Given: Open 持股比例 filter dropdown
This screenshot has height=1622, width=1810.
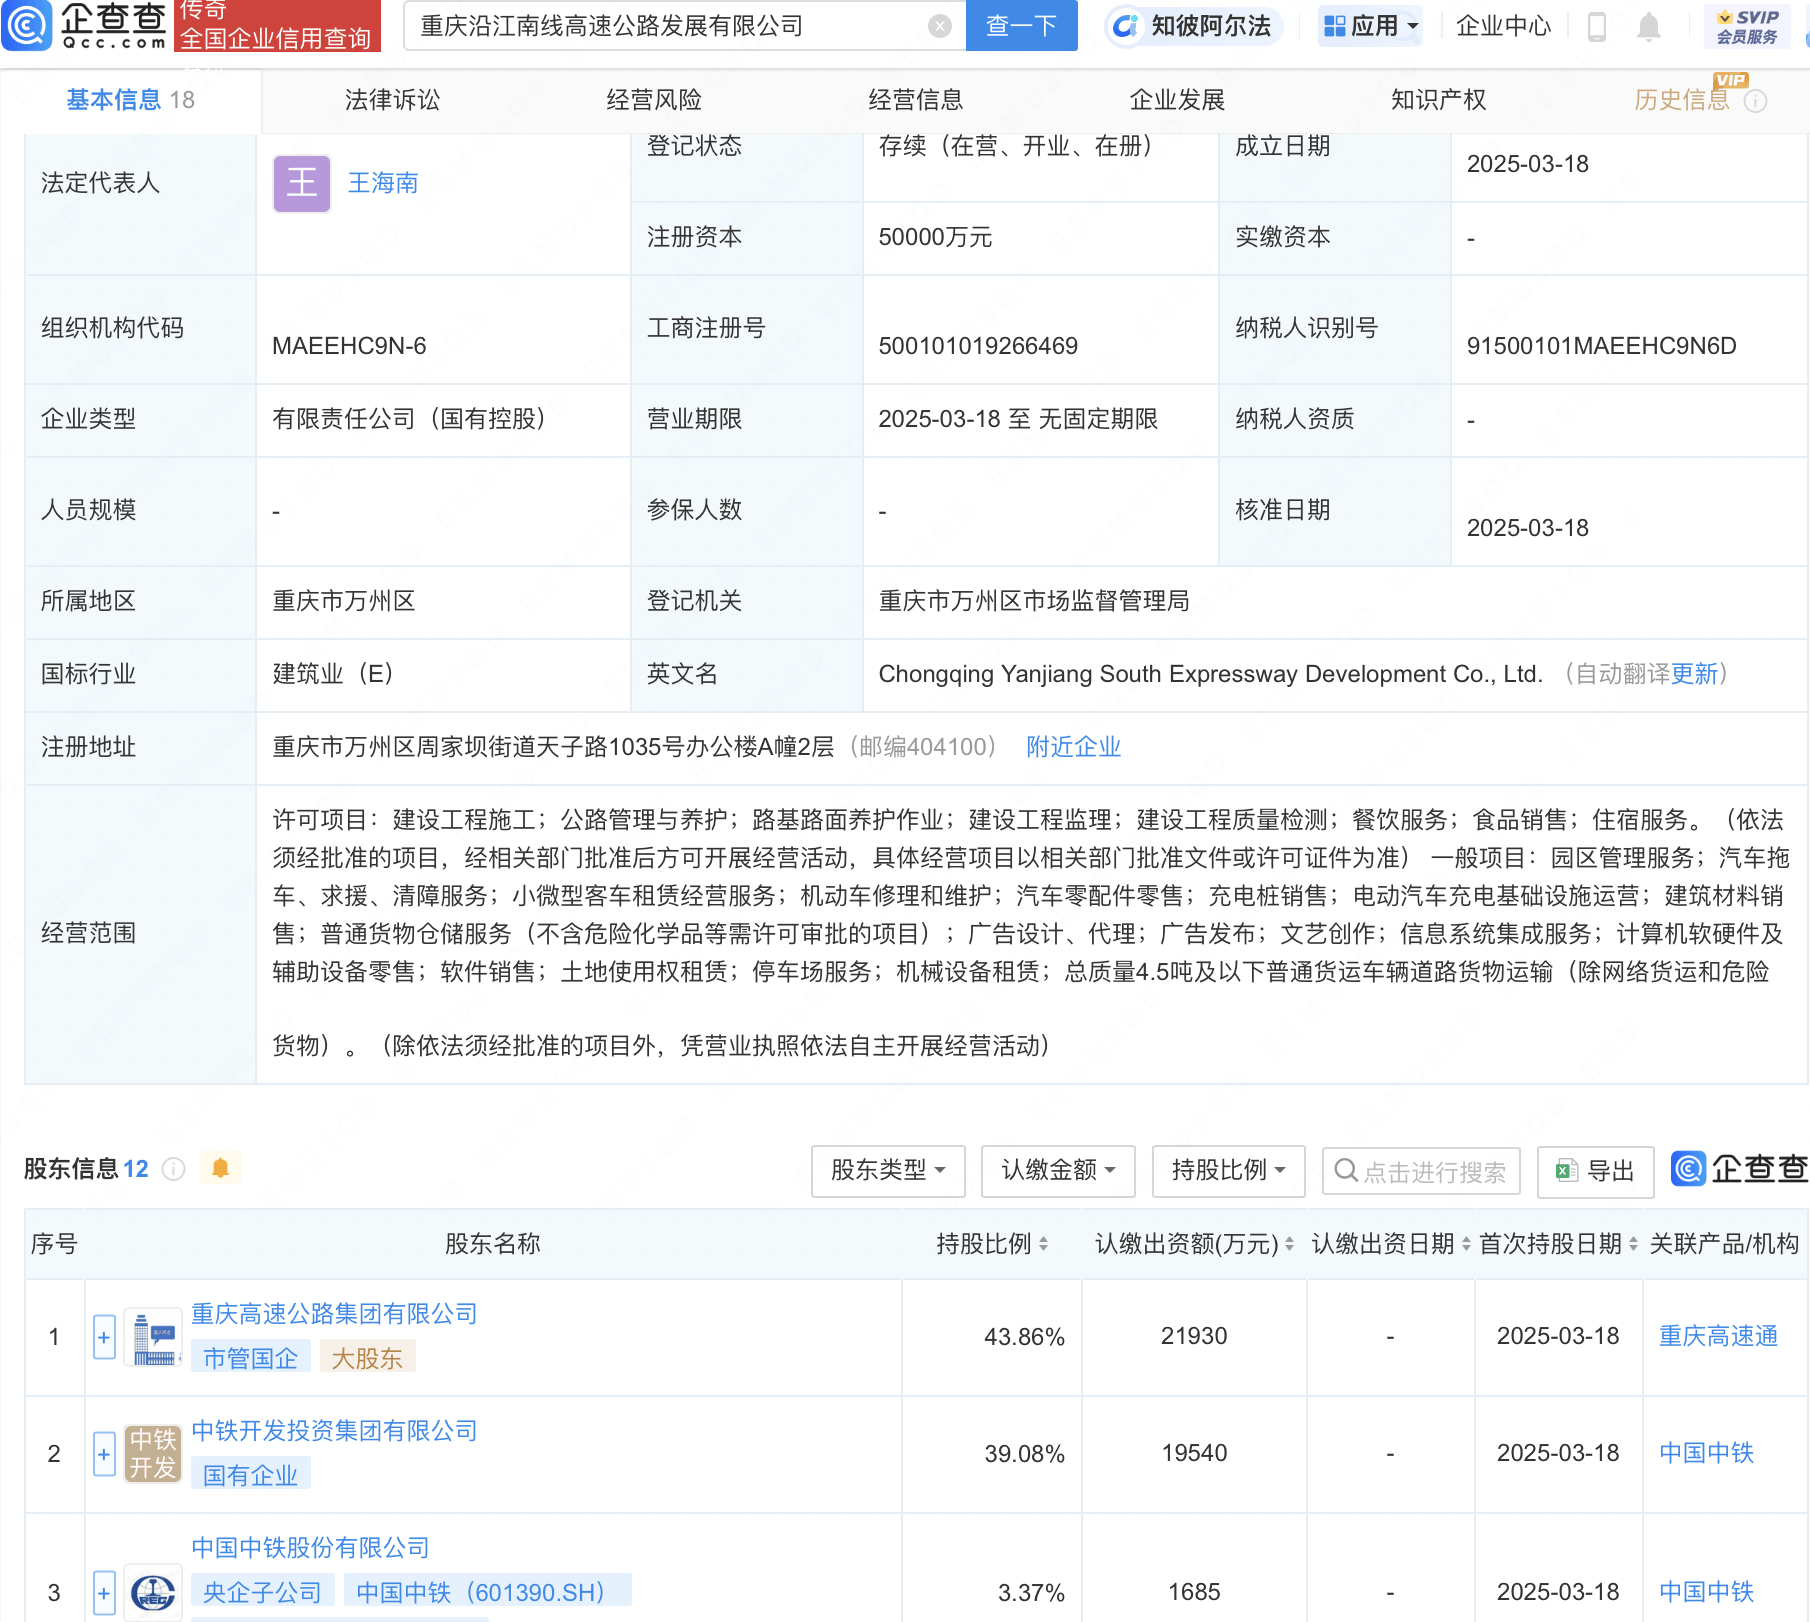Looking at the screenshot, I should (1228, 1170).
